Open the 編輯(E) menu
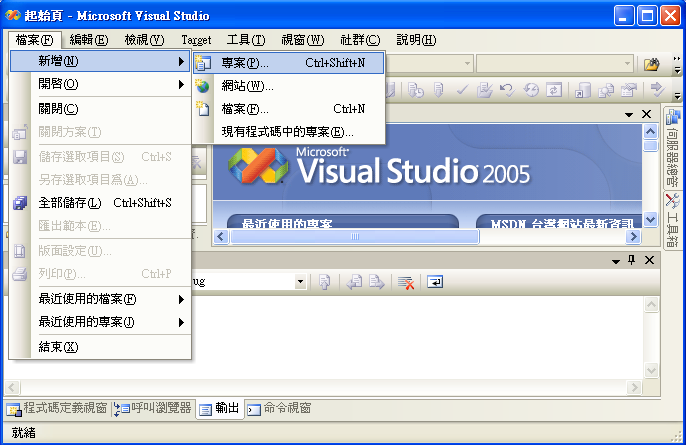The image size is (686, 445). point(89,40)
